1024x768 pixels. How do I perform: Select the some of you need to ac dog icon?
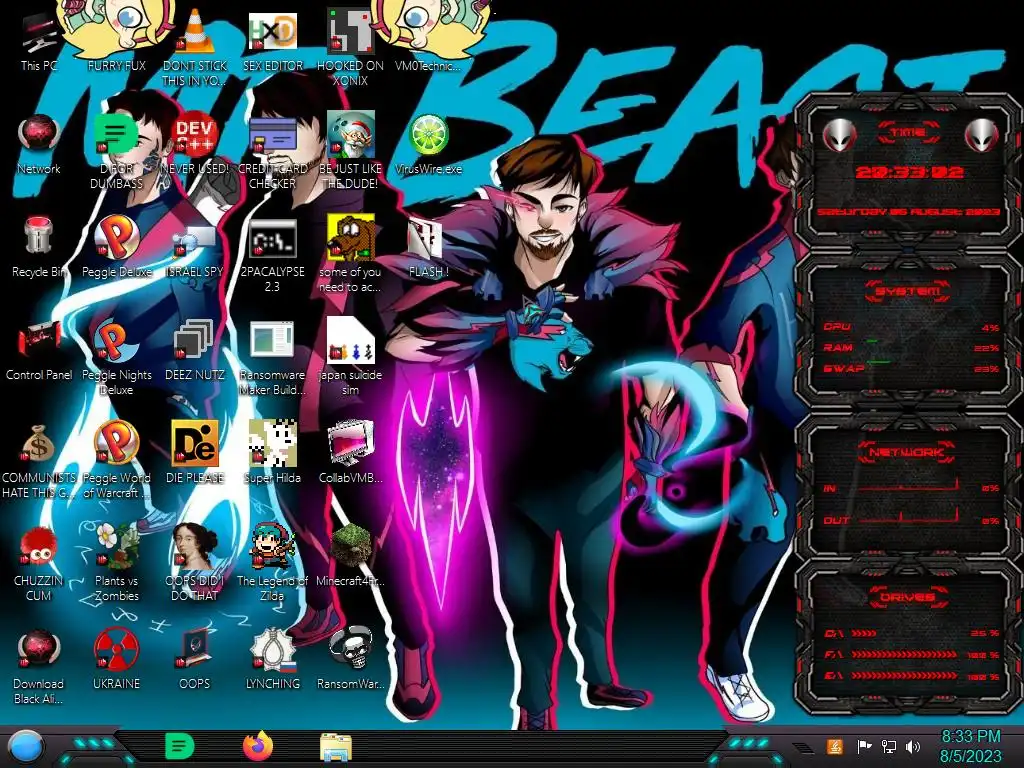click(350, 236)
